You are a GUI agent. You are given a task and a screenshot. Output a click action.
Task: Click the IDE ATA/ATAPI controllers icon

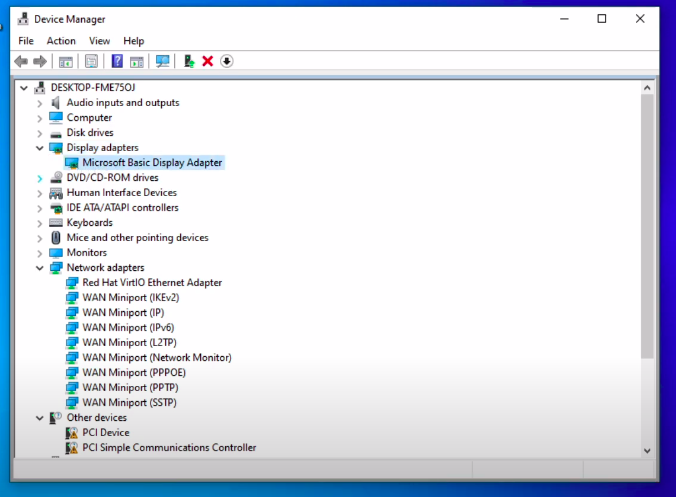(x=56, y=208)
